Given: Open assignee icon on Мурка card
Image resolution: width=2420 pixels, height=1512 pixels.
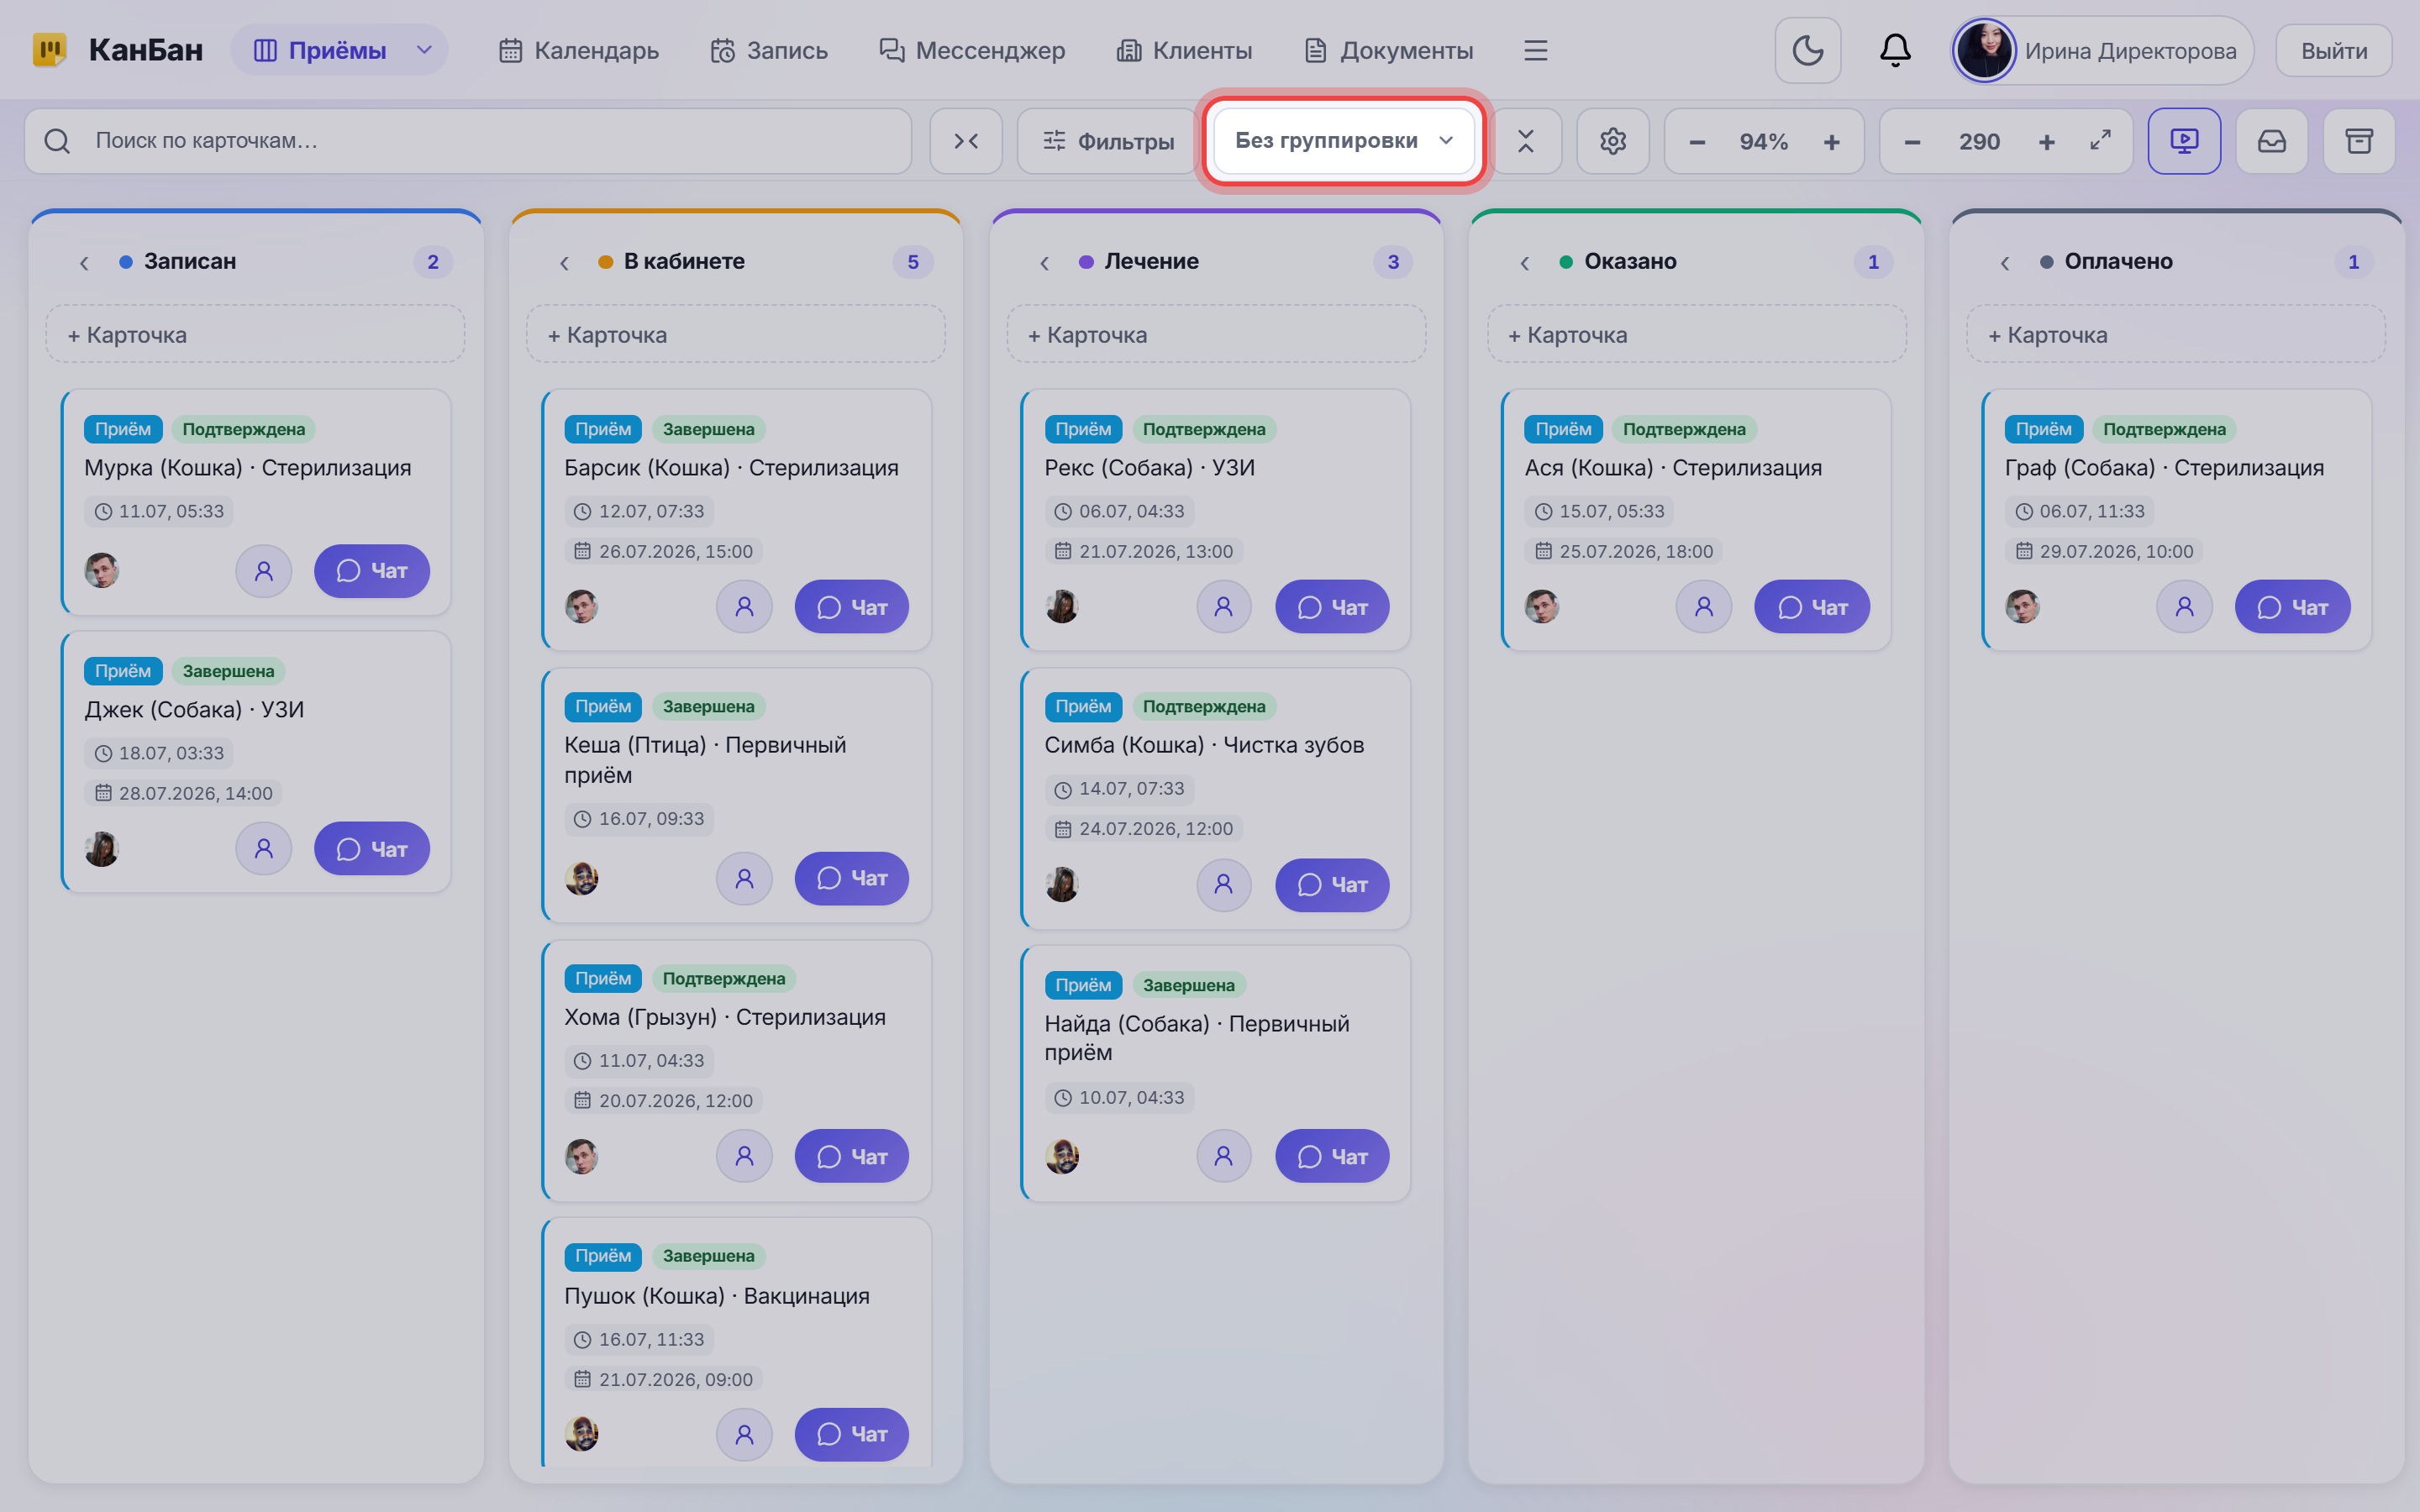Looking at the screenshot, I should pyautogui.click(x=264, y=571).
